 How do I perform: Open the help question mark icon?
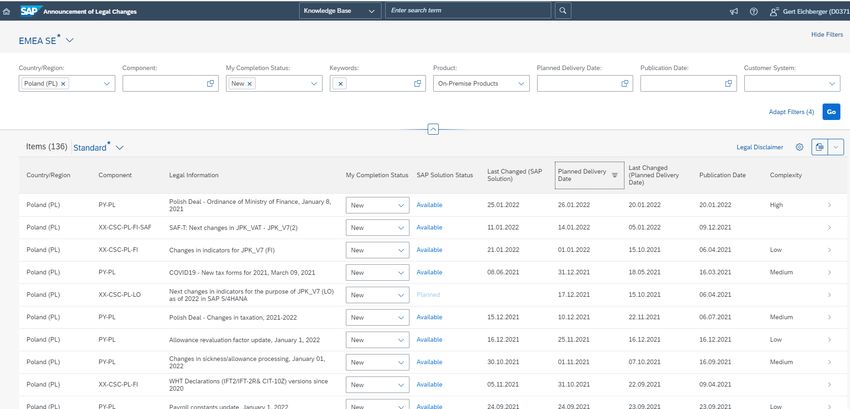pyautogui.click(x=754, y=11)
